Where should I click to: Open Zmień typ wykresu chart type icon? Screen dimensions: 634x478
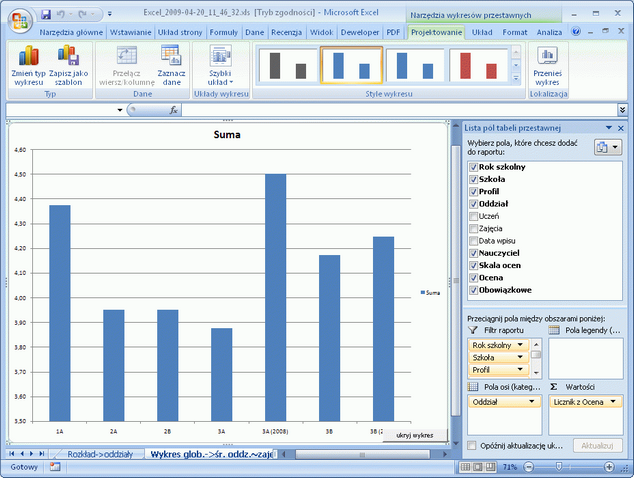[x=28, y=56]
